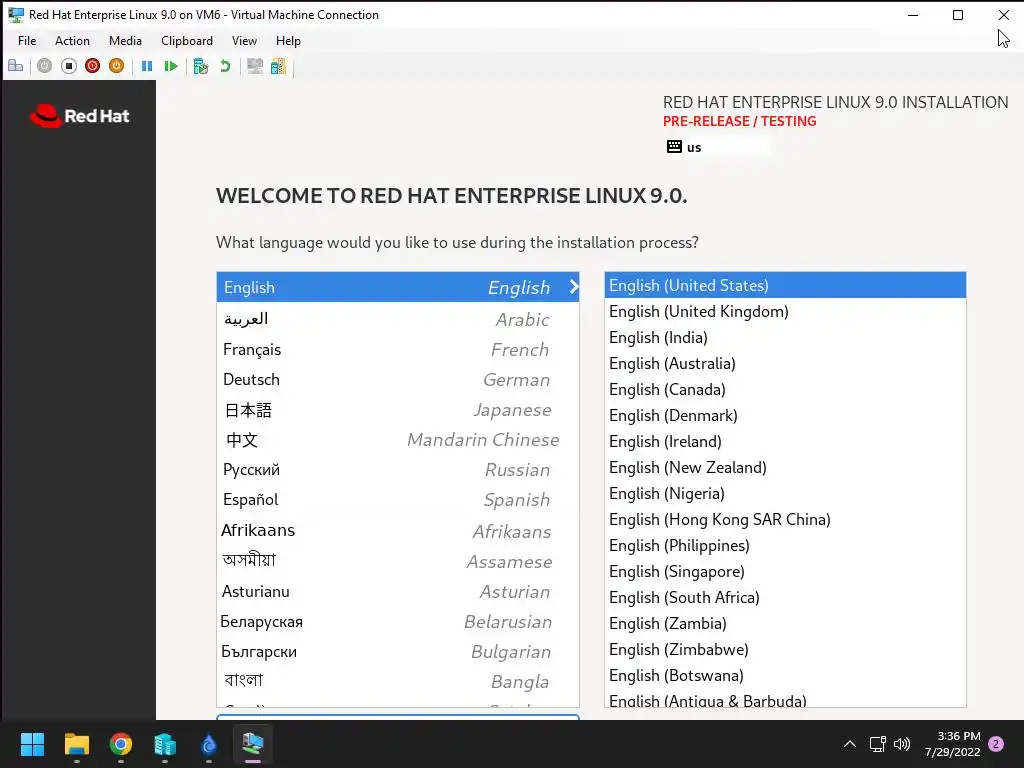Choose English (Denmark) locale
The image size is (1024, 768).
pyautogui.click(x=785, y=415)
